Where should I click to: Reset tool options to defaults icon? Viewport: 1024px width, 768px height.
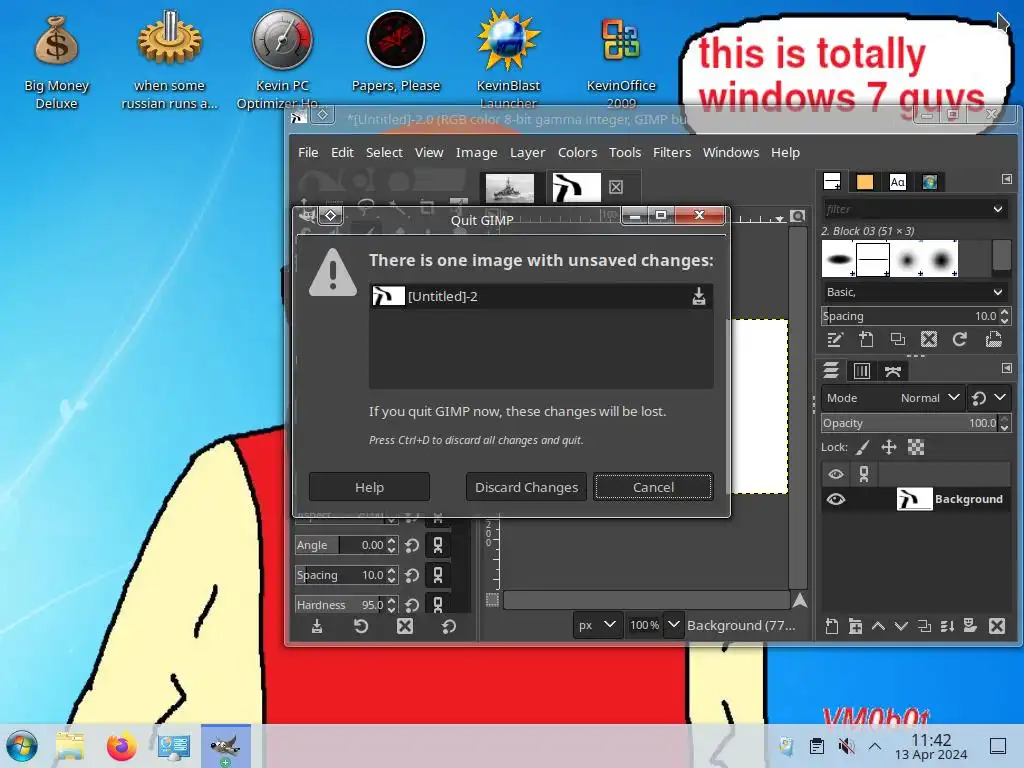pos(449,626)
